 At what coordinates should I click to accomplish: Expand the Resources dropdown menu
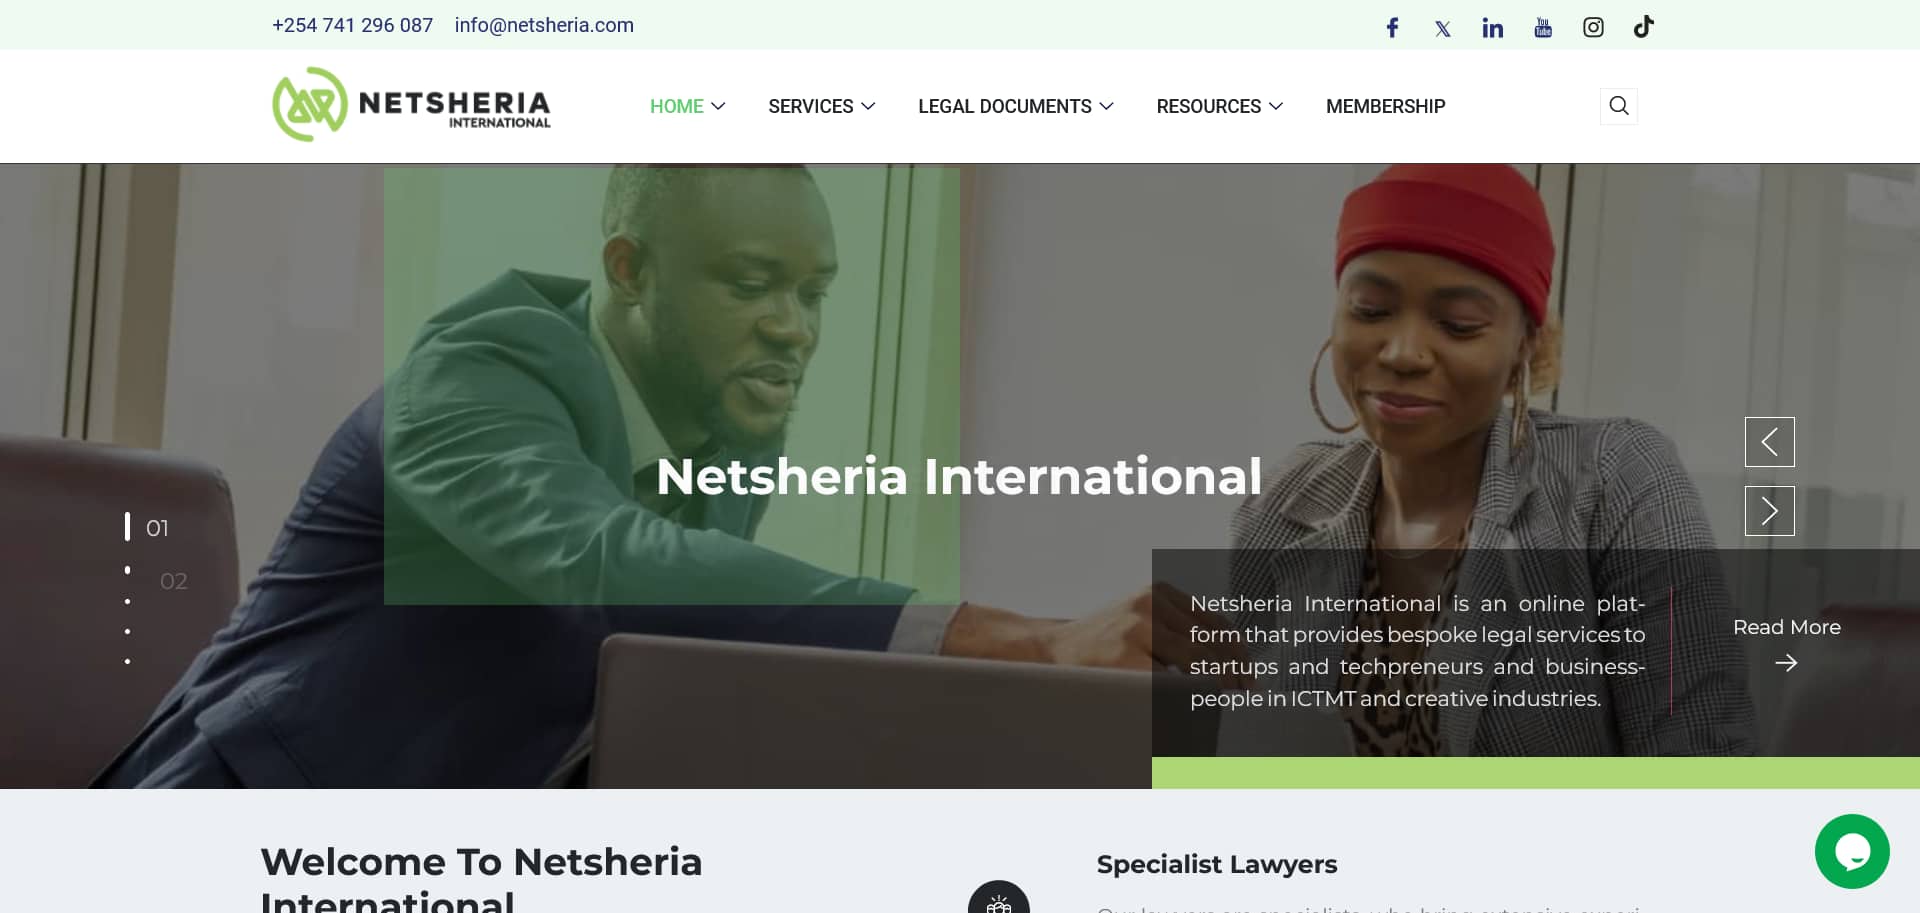point(1220,106)
